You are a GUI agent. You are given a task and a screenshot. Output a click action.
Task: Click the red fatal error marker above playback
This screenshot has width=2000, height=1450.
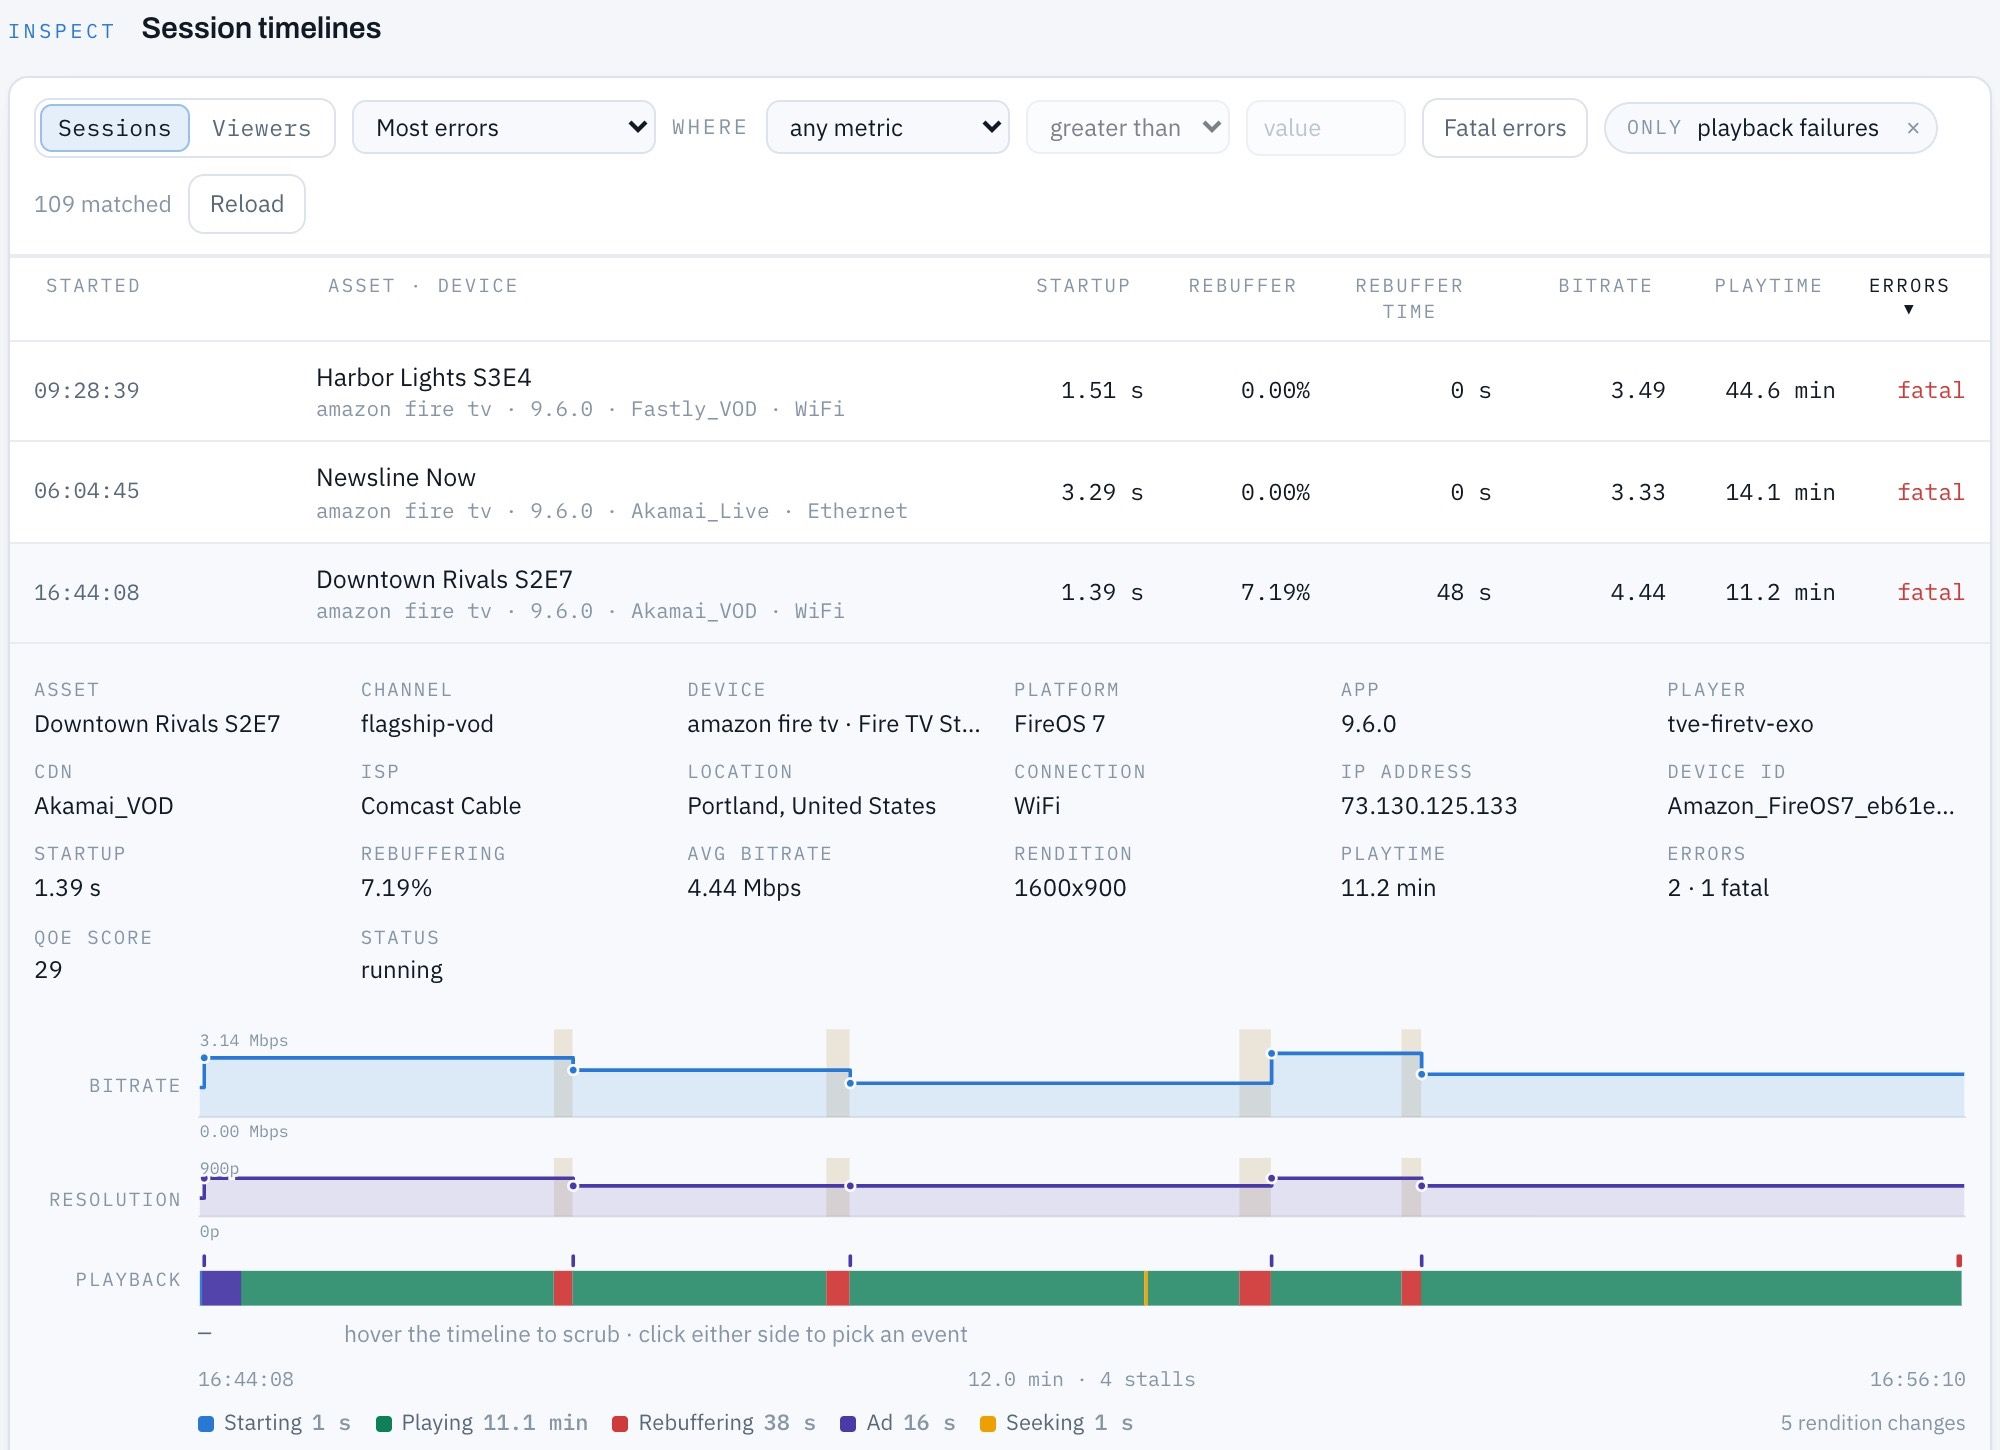[x=1959, y=1260]
